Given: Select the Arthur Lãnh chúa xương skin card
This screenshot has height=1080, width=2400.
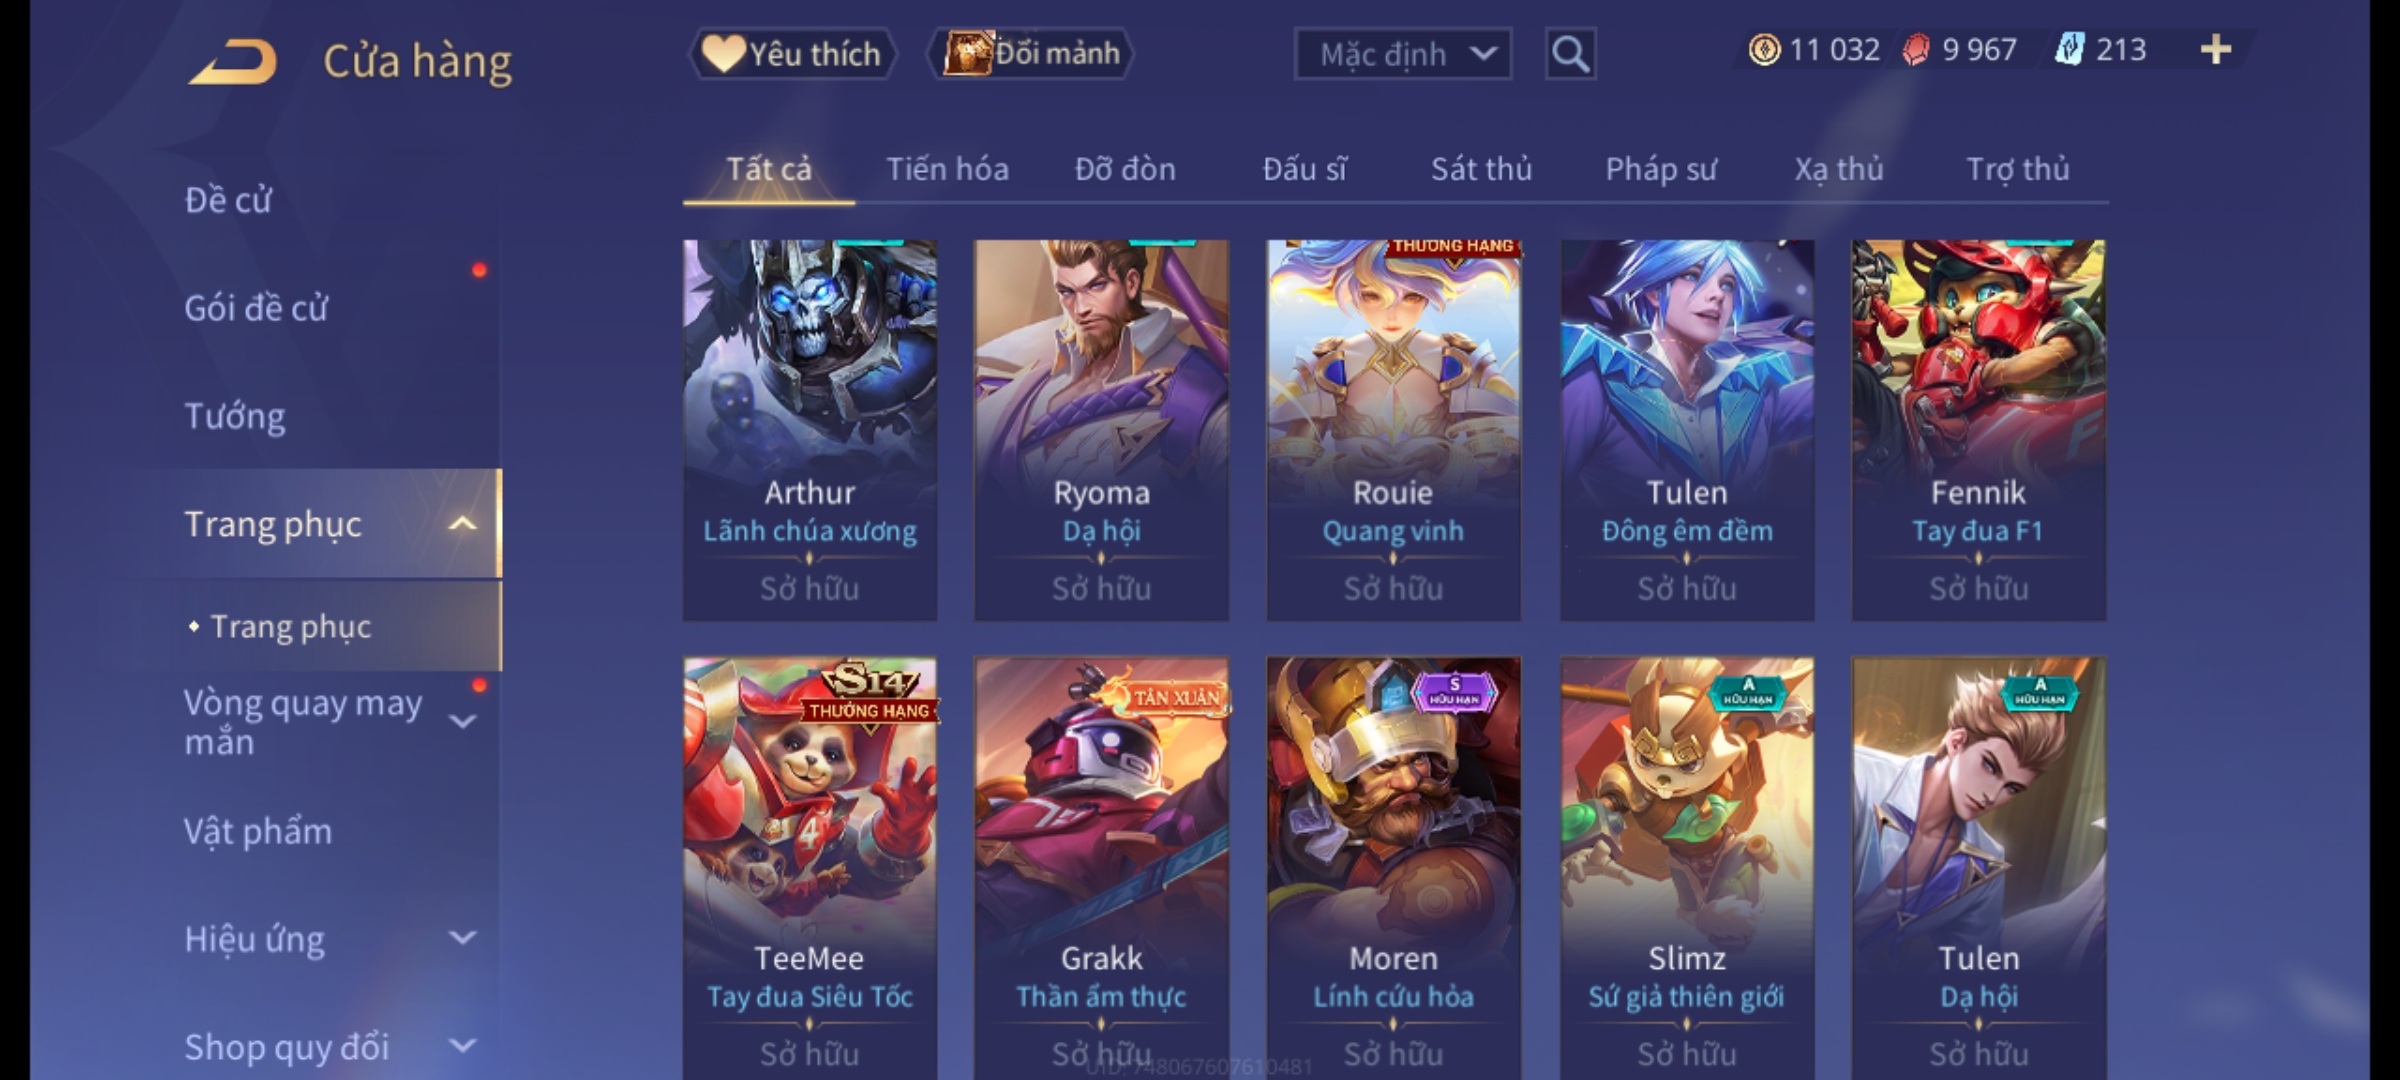Looking at the screenshot, I should 810,430.
